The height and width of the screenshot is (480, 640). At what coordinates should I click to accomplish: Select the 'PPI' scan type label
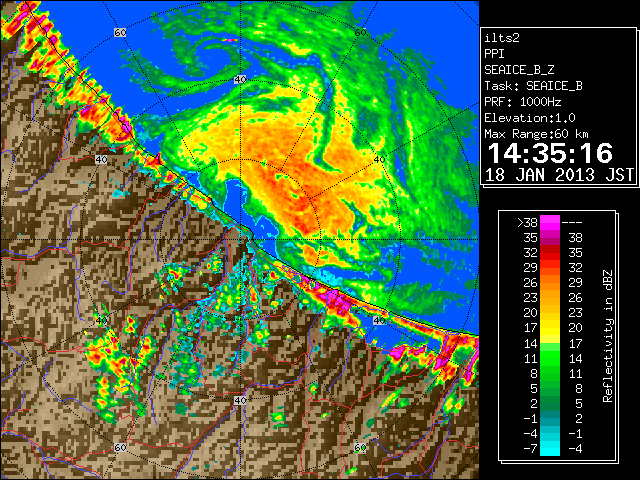pos(494,54)
